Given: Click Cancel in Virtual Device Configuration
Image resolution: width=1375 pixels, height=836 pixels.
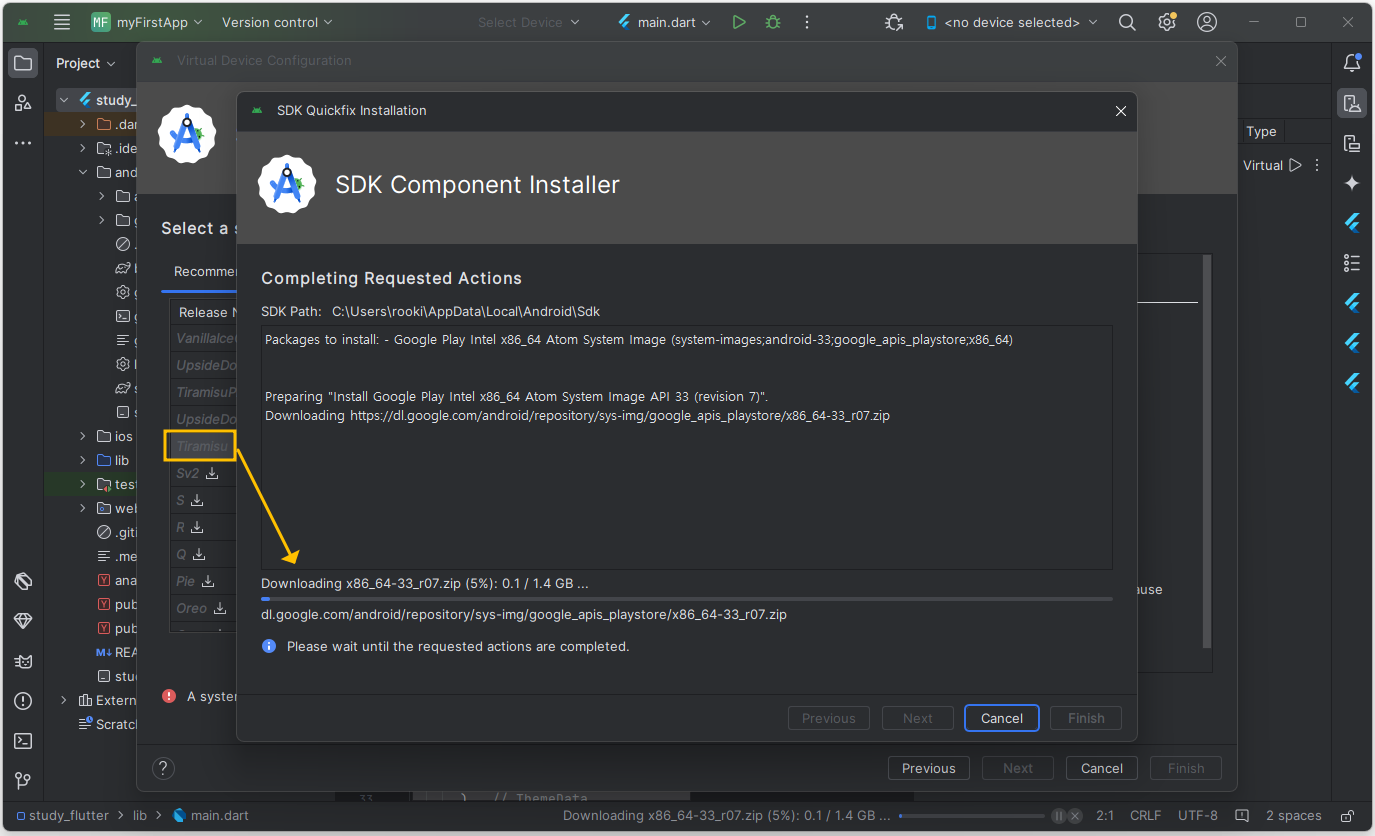Looking at the screenshot, I should [1102, 768].
